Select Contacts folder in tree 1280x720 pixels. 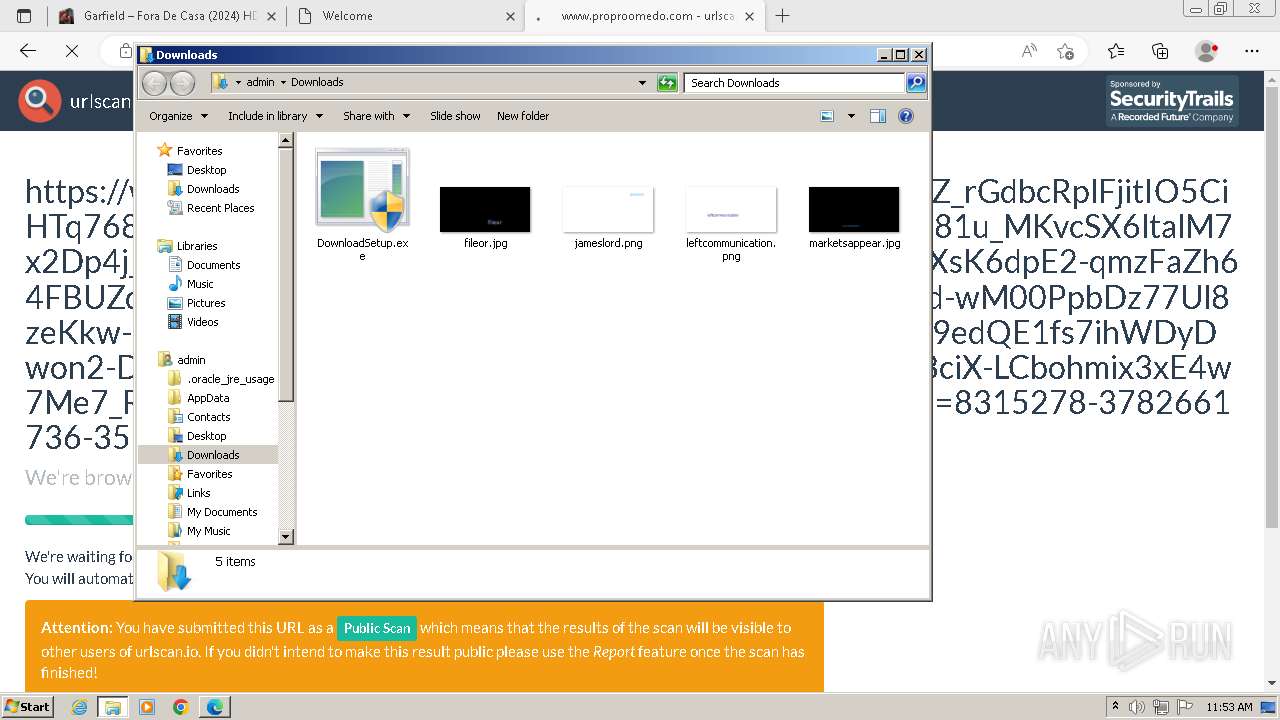pos(208,417)
